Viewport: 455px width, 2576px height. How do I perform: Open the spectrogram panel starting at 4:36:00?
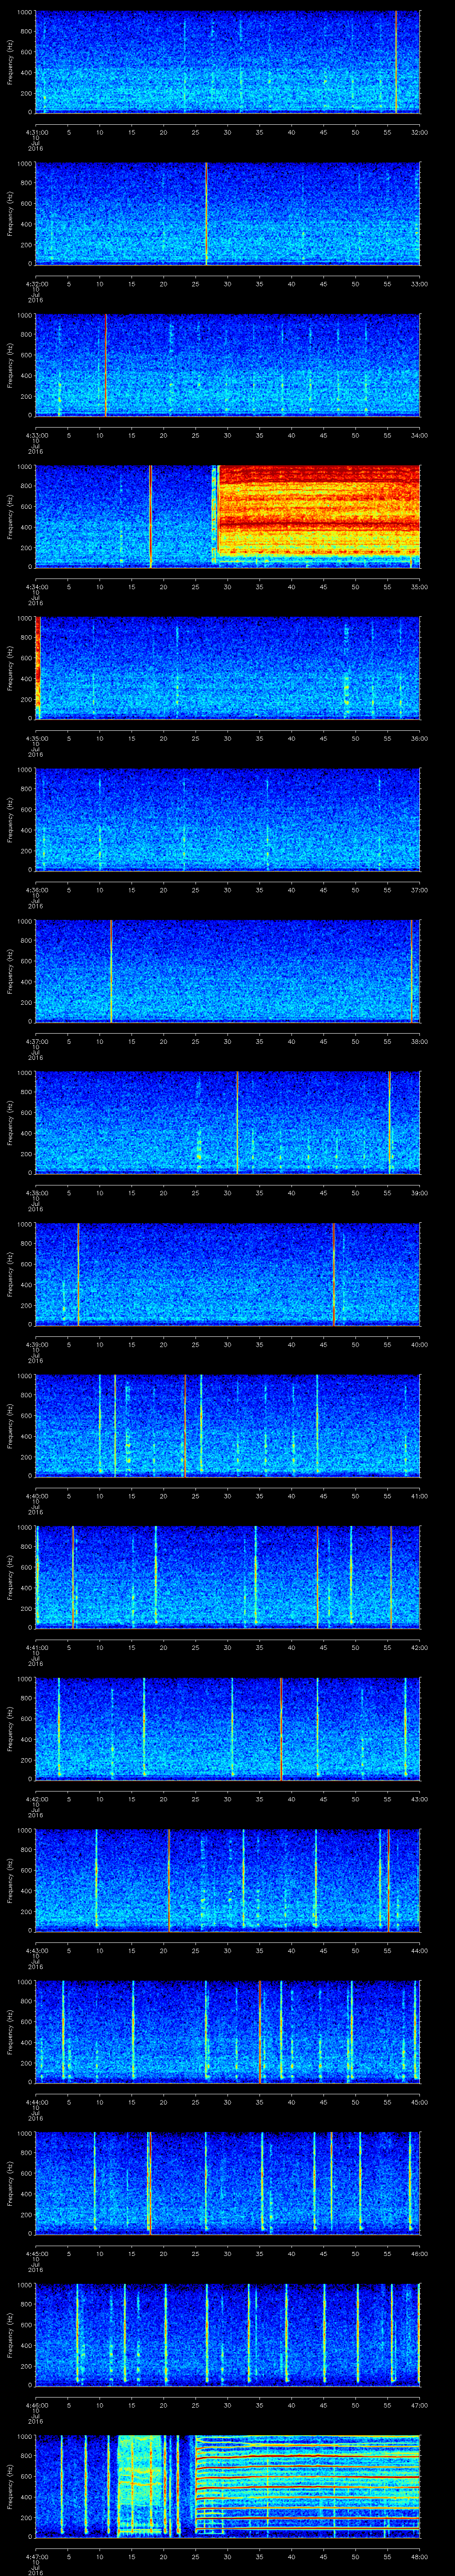click(227, 819)
